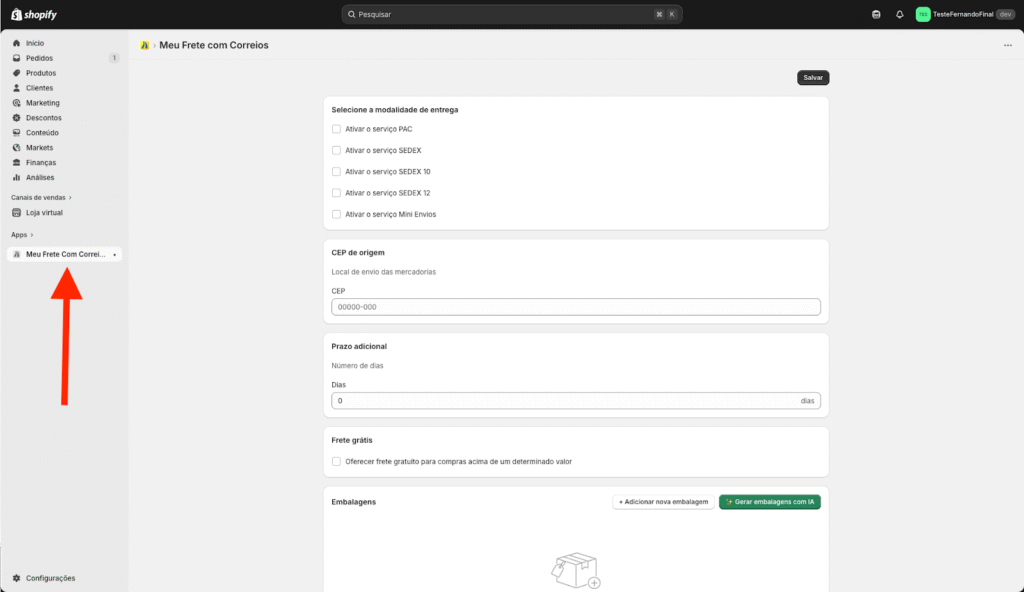The width and height of the screenshot is (1024, 592).
Task: Open the three-dot menu at page top right
Action: [x=1007, y=45]
